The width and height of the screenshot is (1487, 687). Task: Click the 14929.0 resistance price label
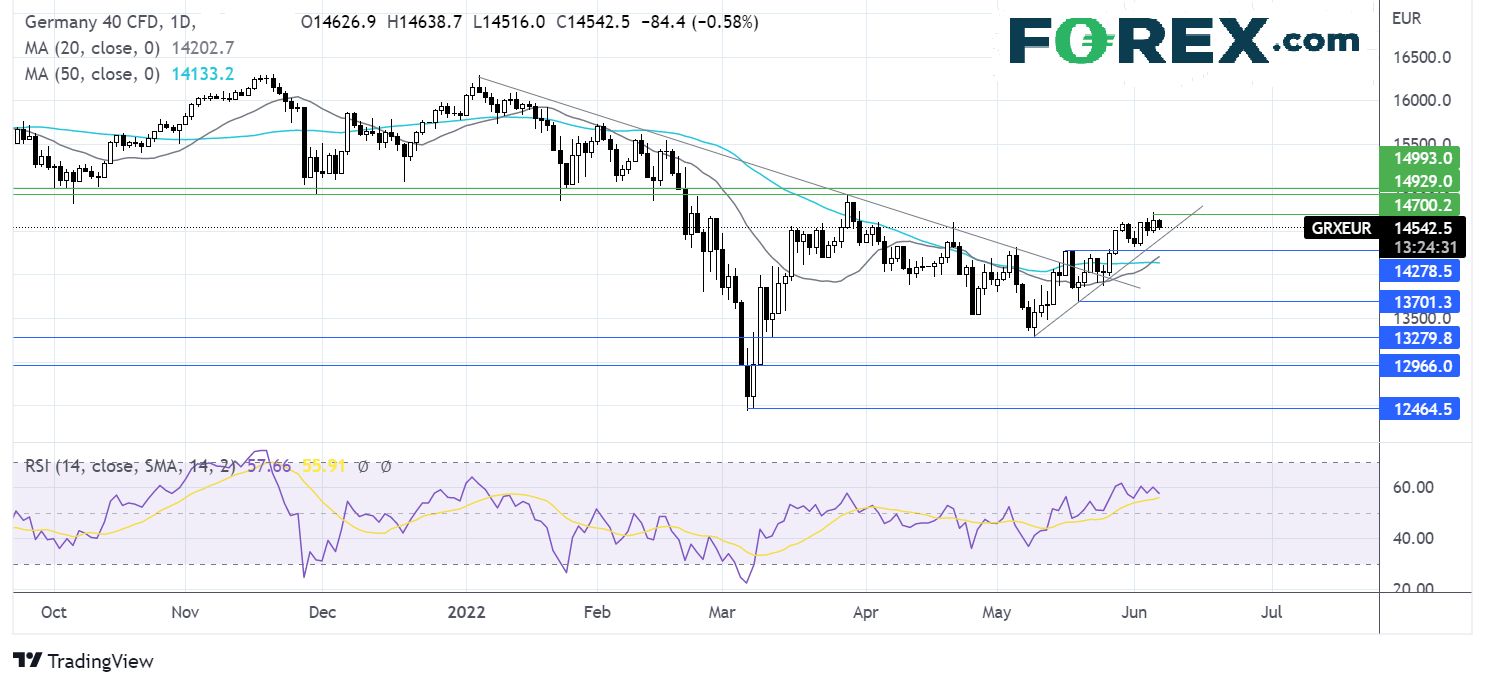(x=1420, y=181)
